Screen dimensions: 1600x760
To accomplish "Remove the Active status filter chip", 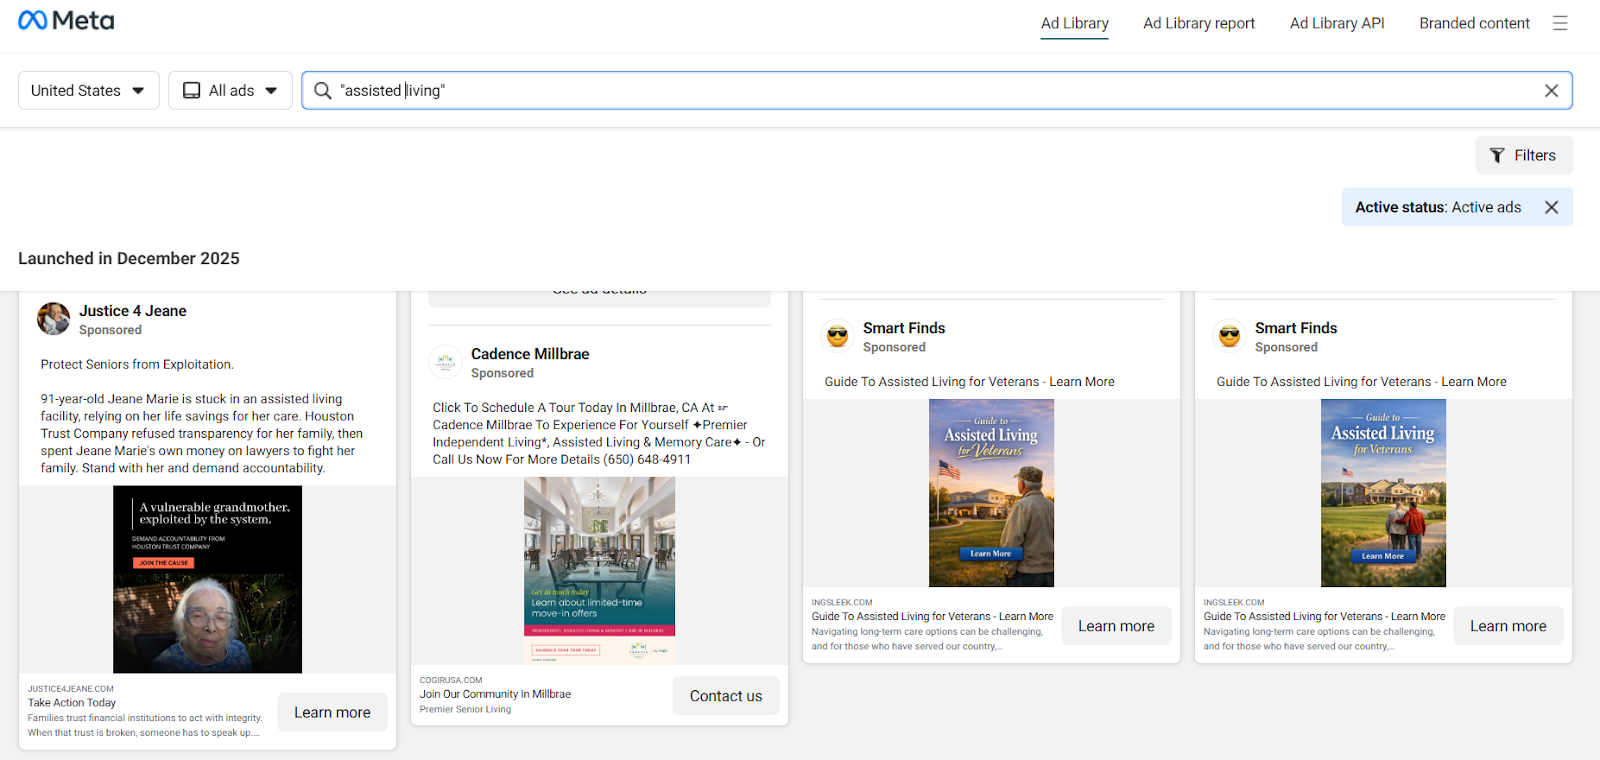I will point(1551,207).
